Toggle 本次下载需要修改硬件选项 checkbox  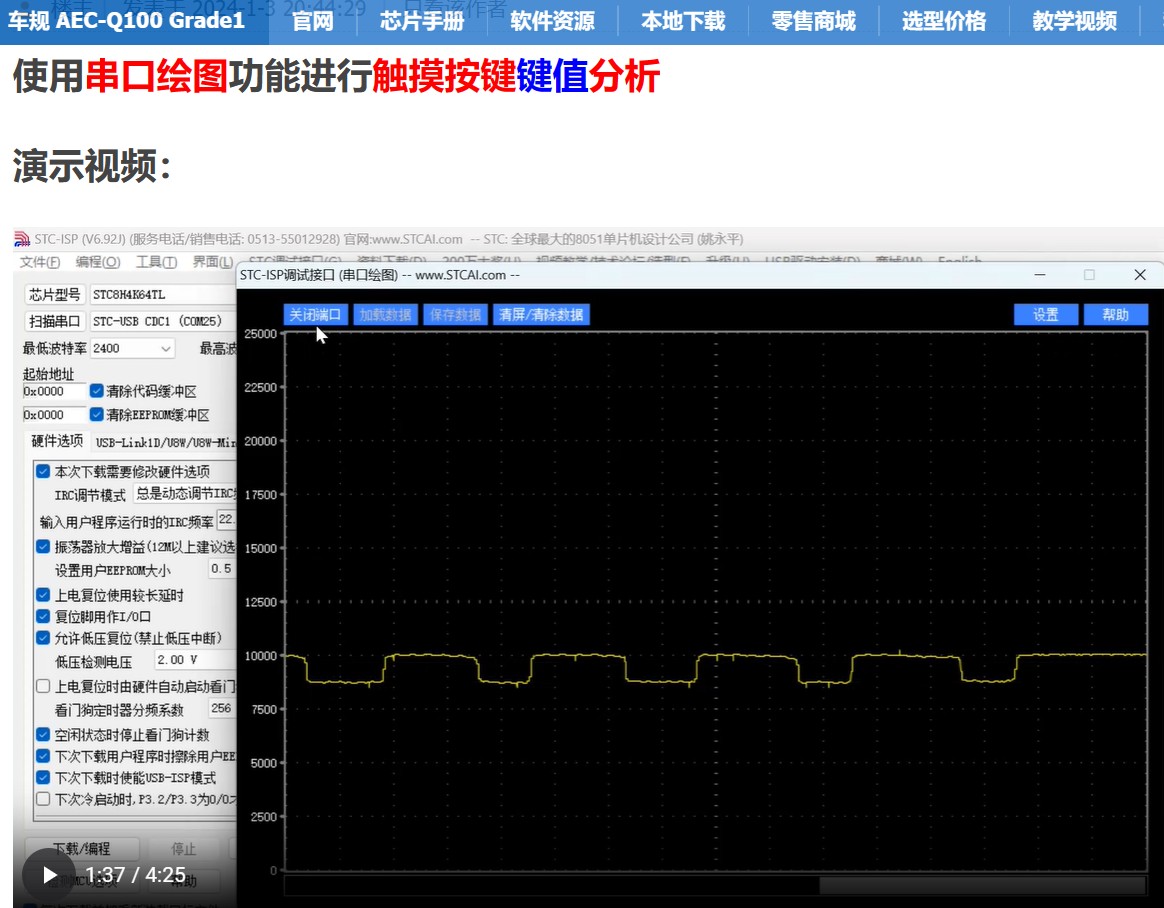pos(43,471)
